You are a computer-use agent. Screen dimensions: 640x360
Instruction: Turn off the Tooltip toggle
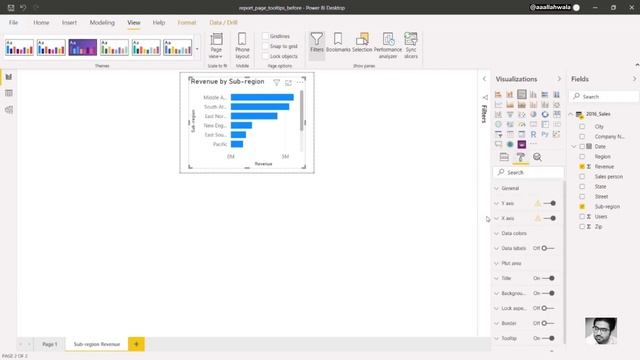549,338
